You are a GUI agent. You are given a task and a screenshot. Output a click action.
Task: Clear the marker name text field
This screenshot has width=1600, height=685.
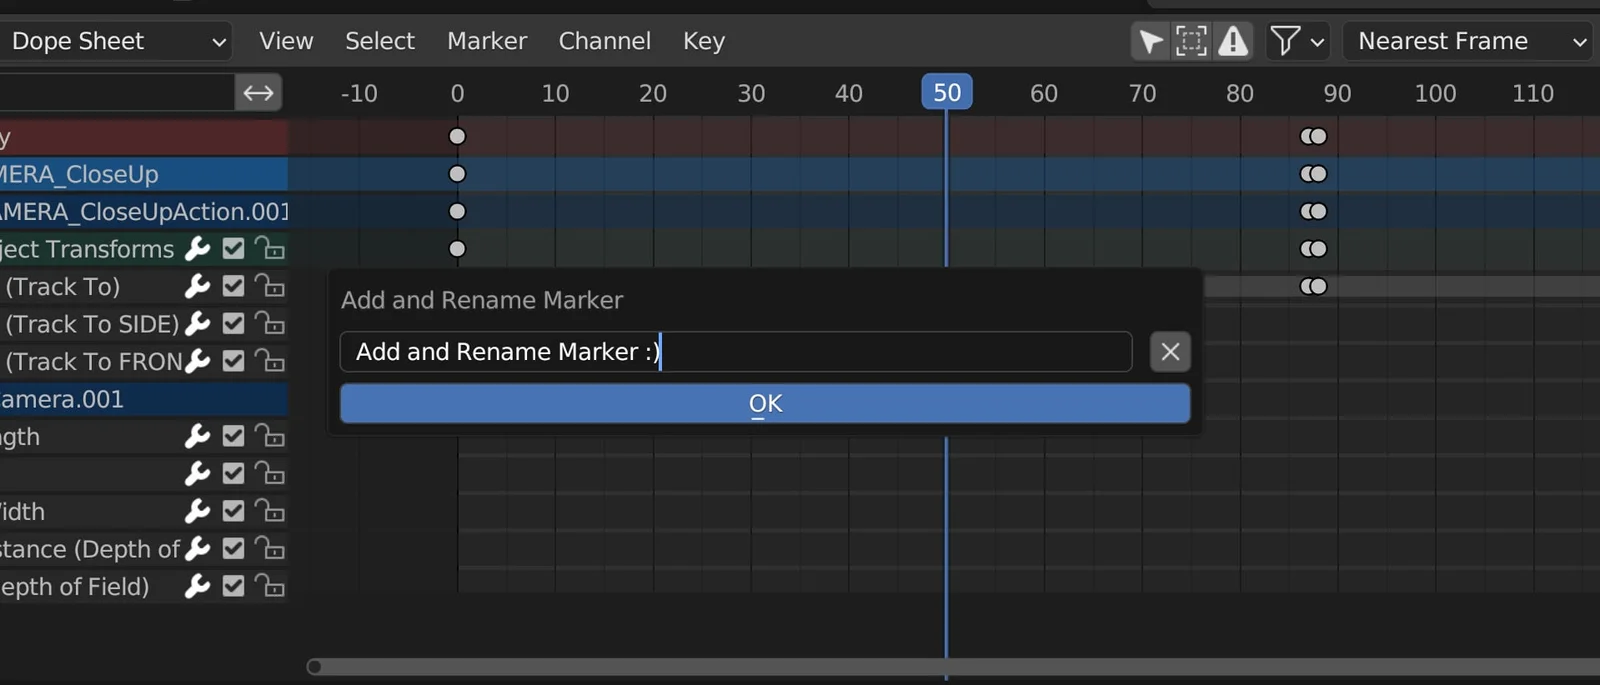coord(1170,352)
